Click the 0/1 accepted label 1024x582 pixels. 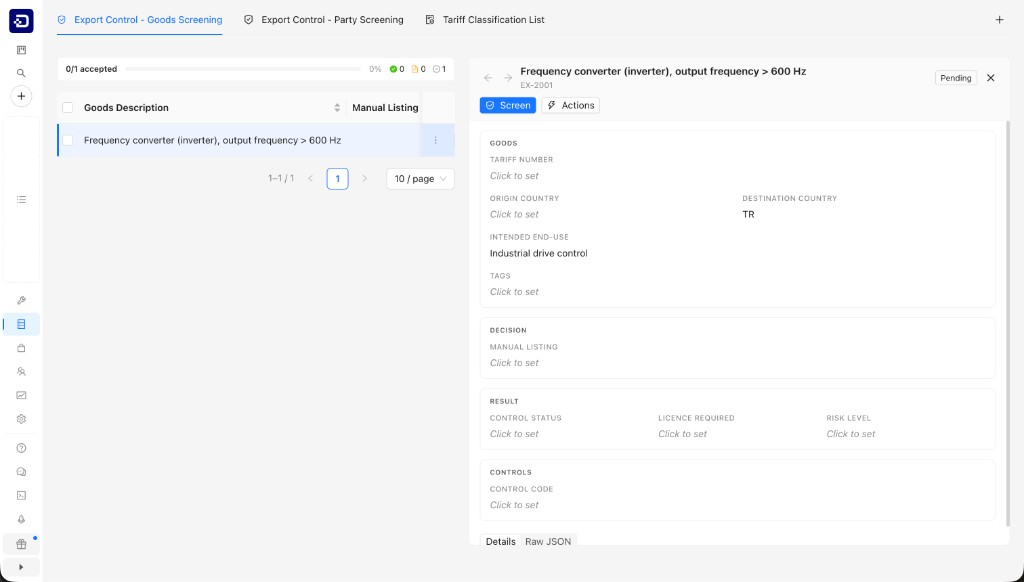pyautogui.click(x=91, y=69)
